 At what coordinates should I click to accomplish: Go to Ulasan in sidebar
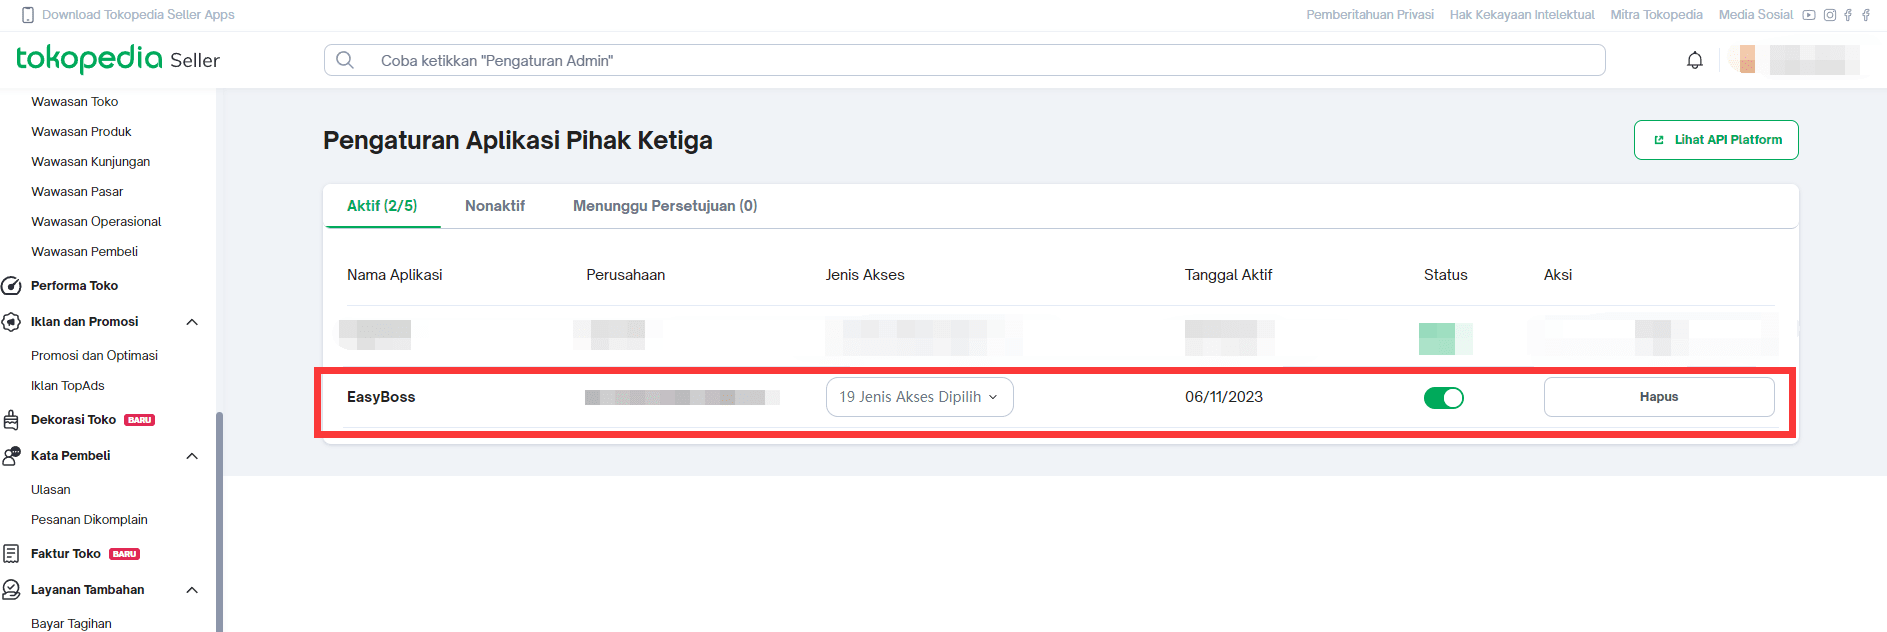(51, 490)
